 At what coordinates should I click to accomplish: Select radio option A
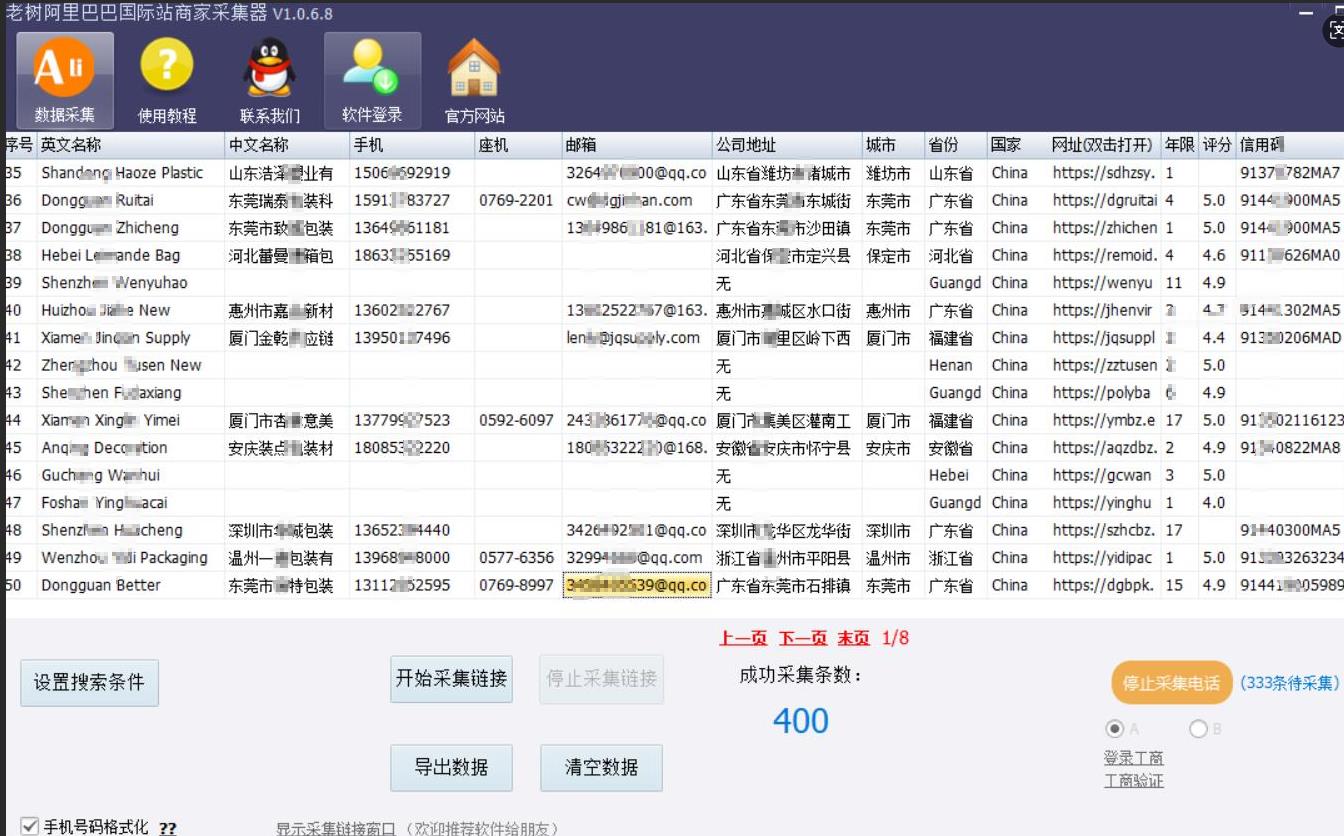[x=1114, y=729]
